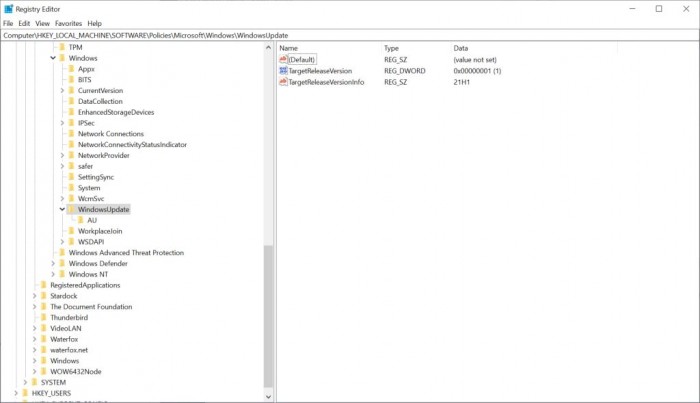Viewport: 700px width, 403px height.
Task: Open the Favorites menu
Action: pos(68,23)
